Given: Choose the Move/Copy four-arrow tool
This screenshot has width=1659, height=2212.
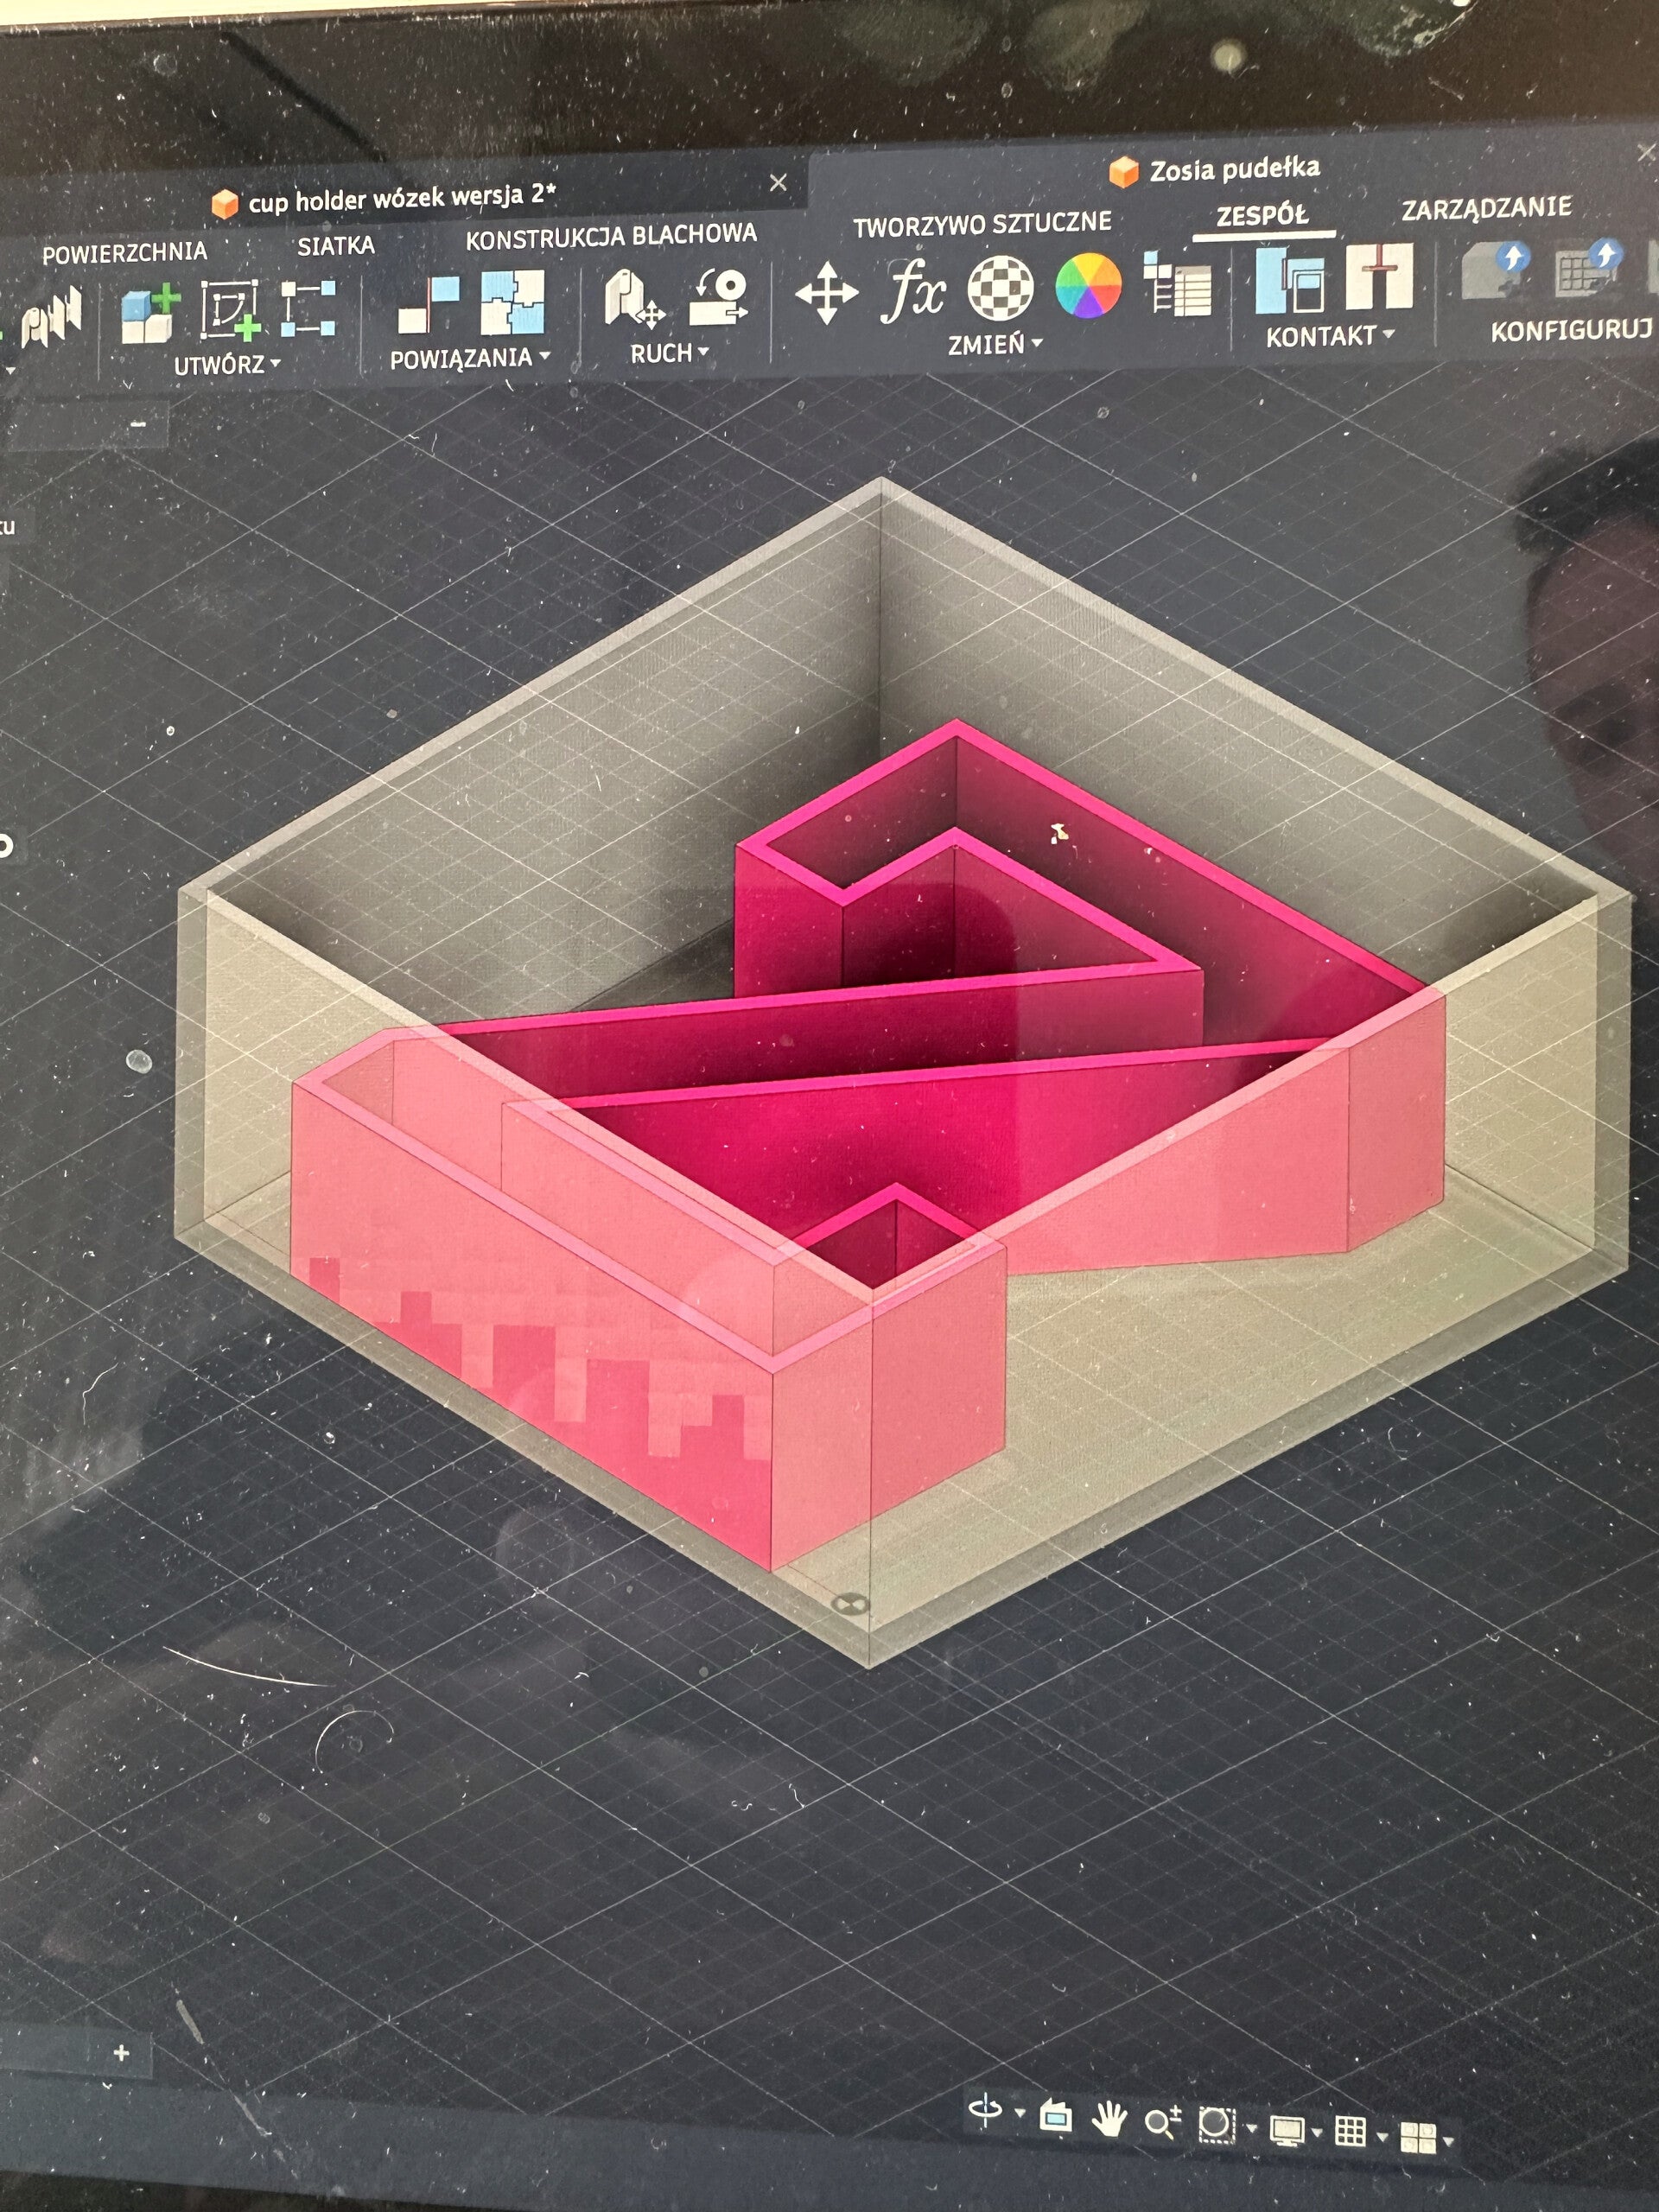Looking at the screenshot, I should (826, 293).
